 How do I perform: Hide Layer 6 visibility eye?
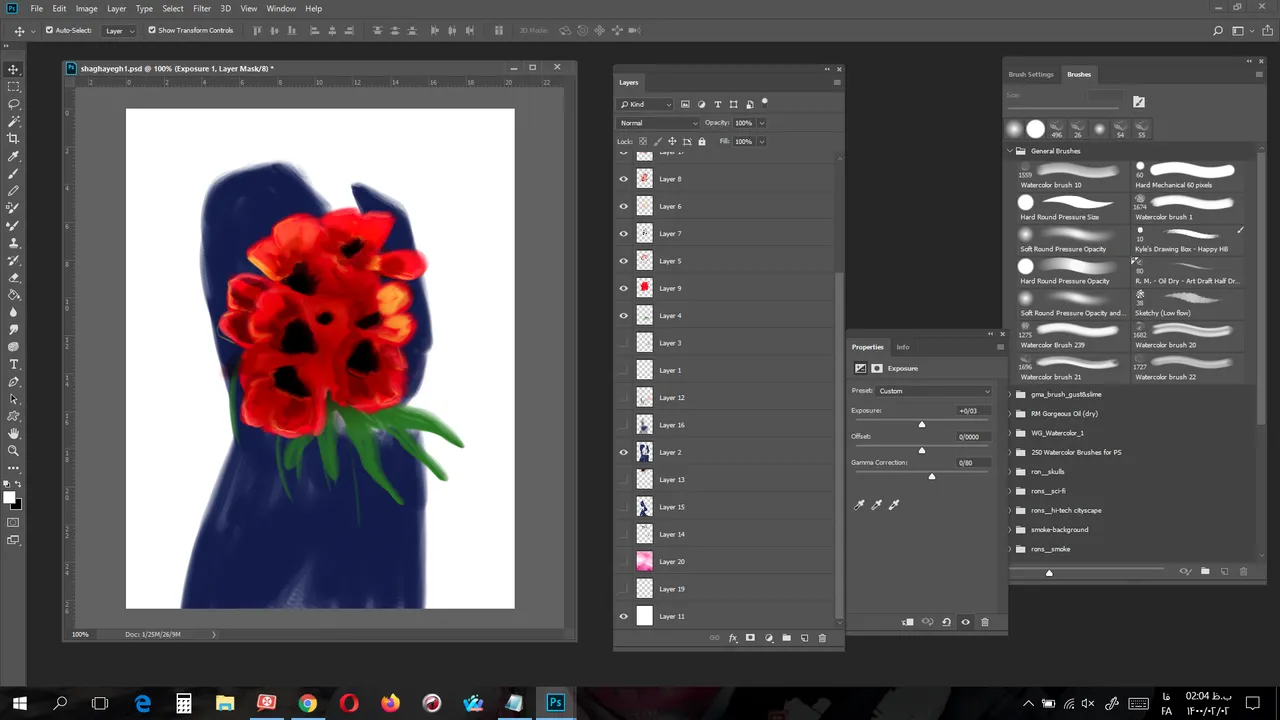[624, 206]
